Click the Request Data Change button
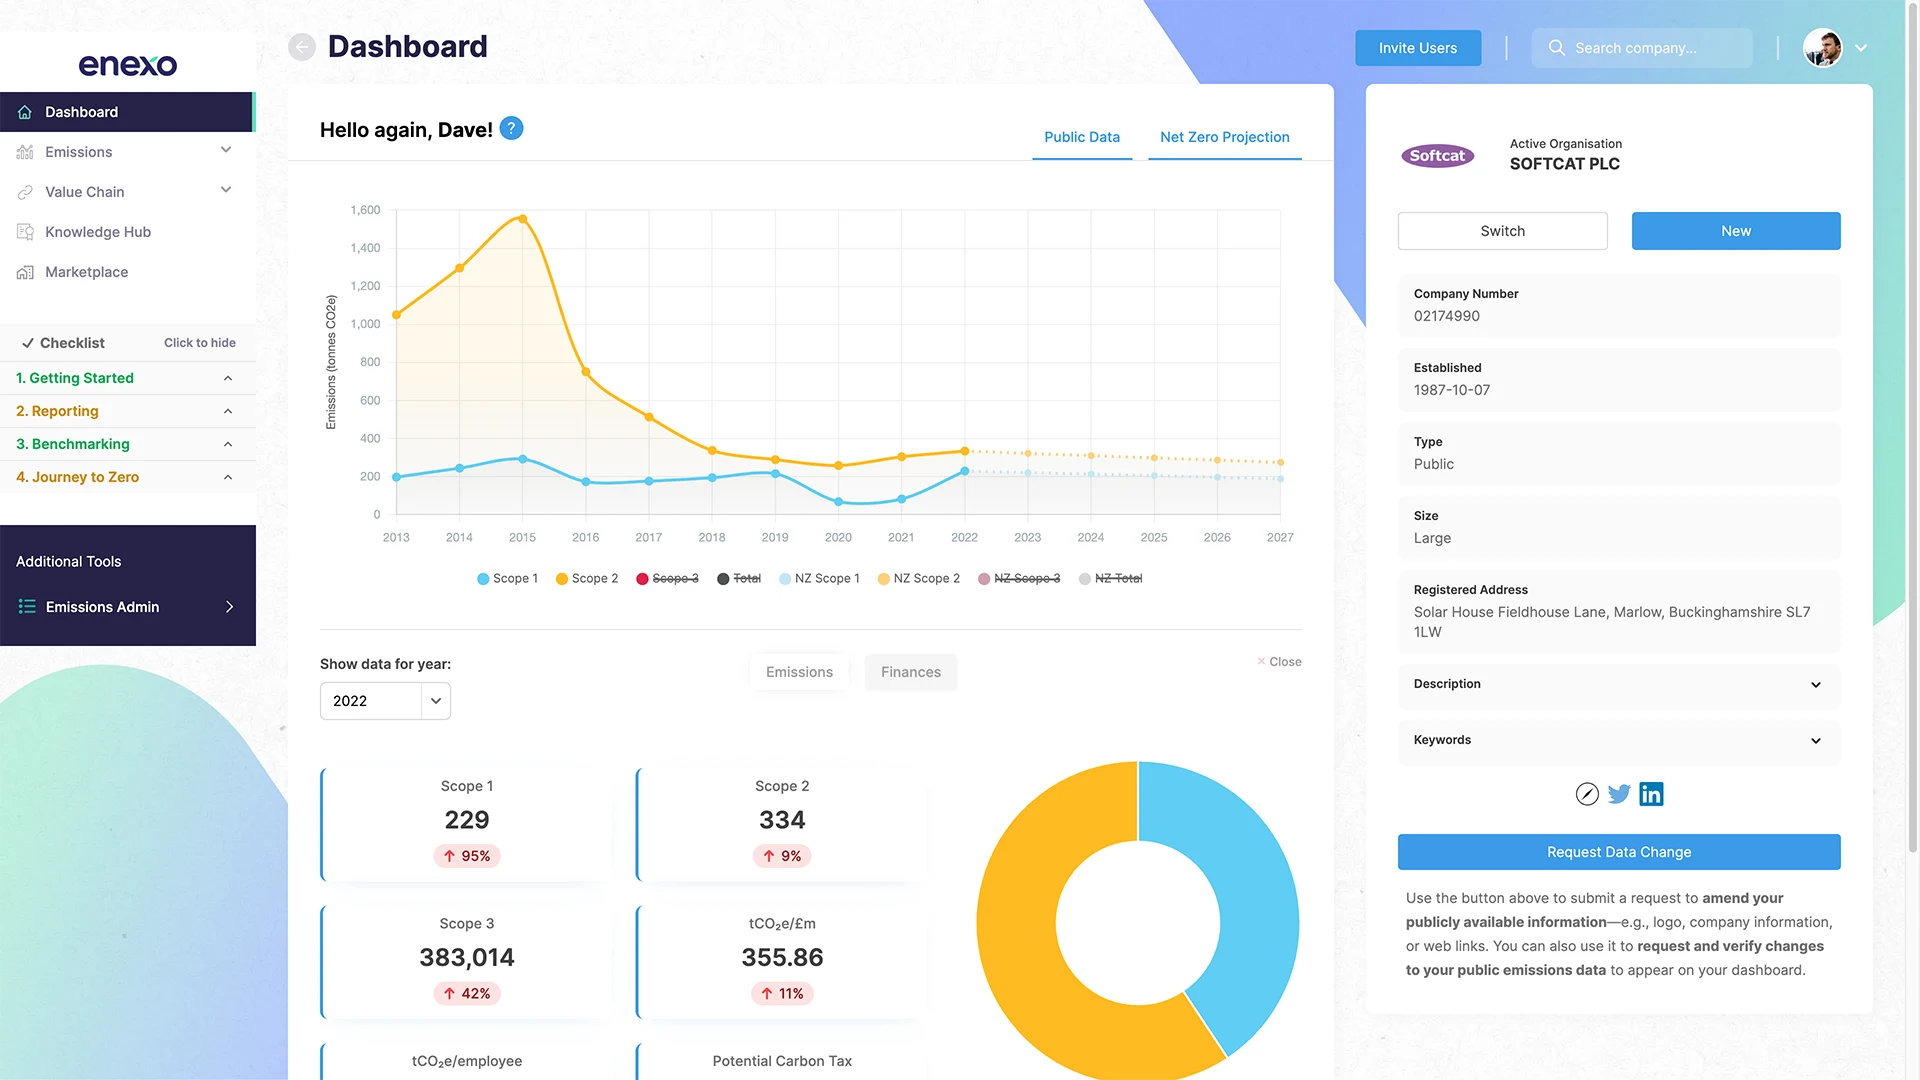 [1619, 852]
